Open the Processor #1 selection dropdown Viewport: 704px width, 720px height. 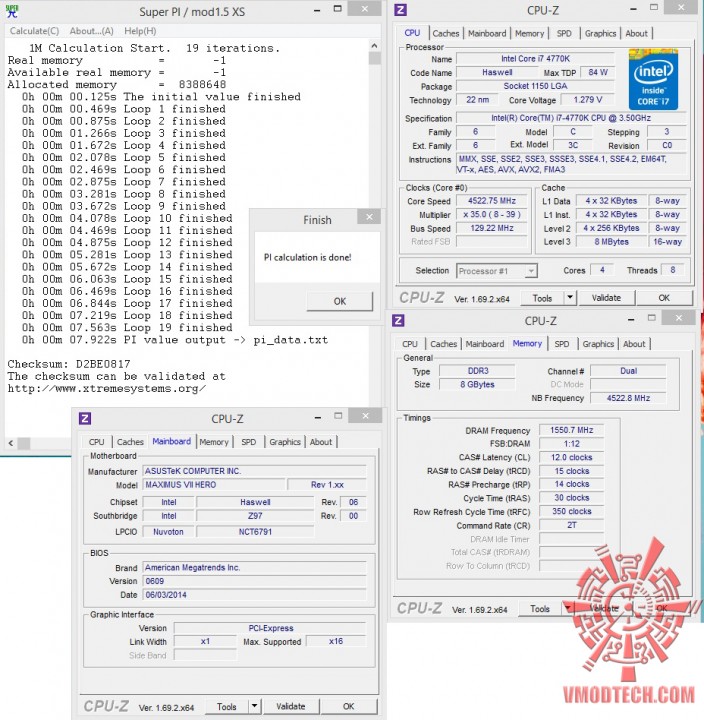496,271
